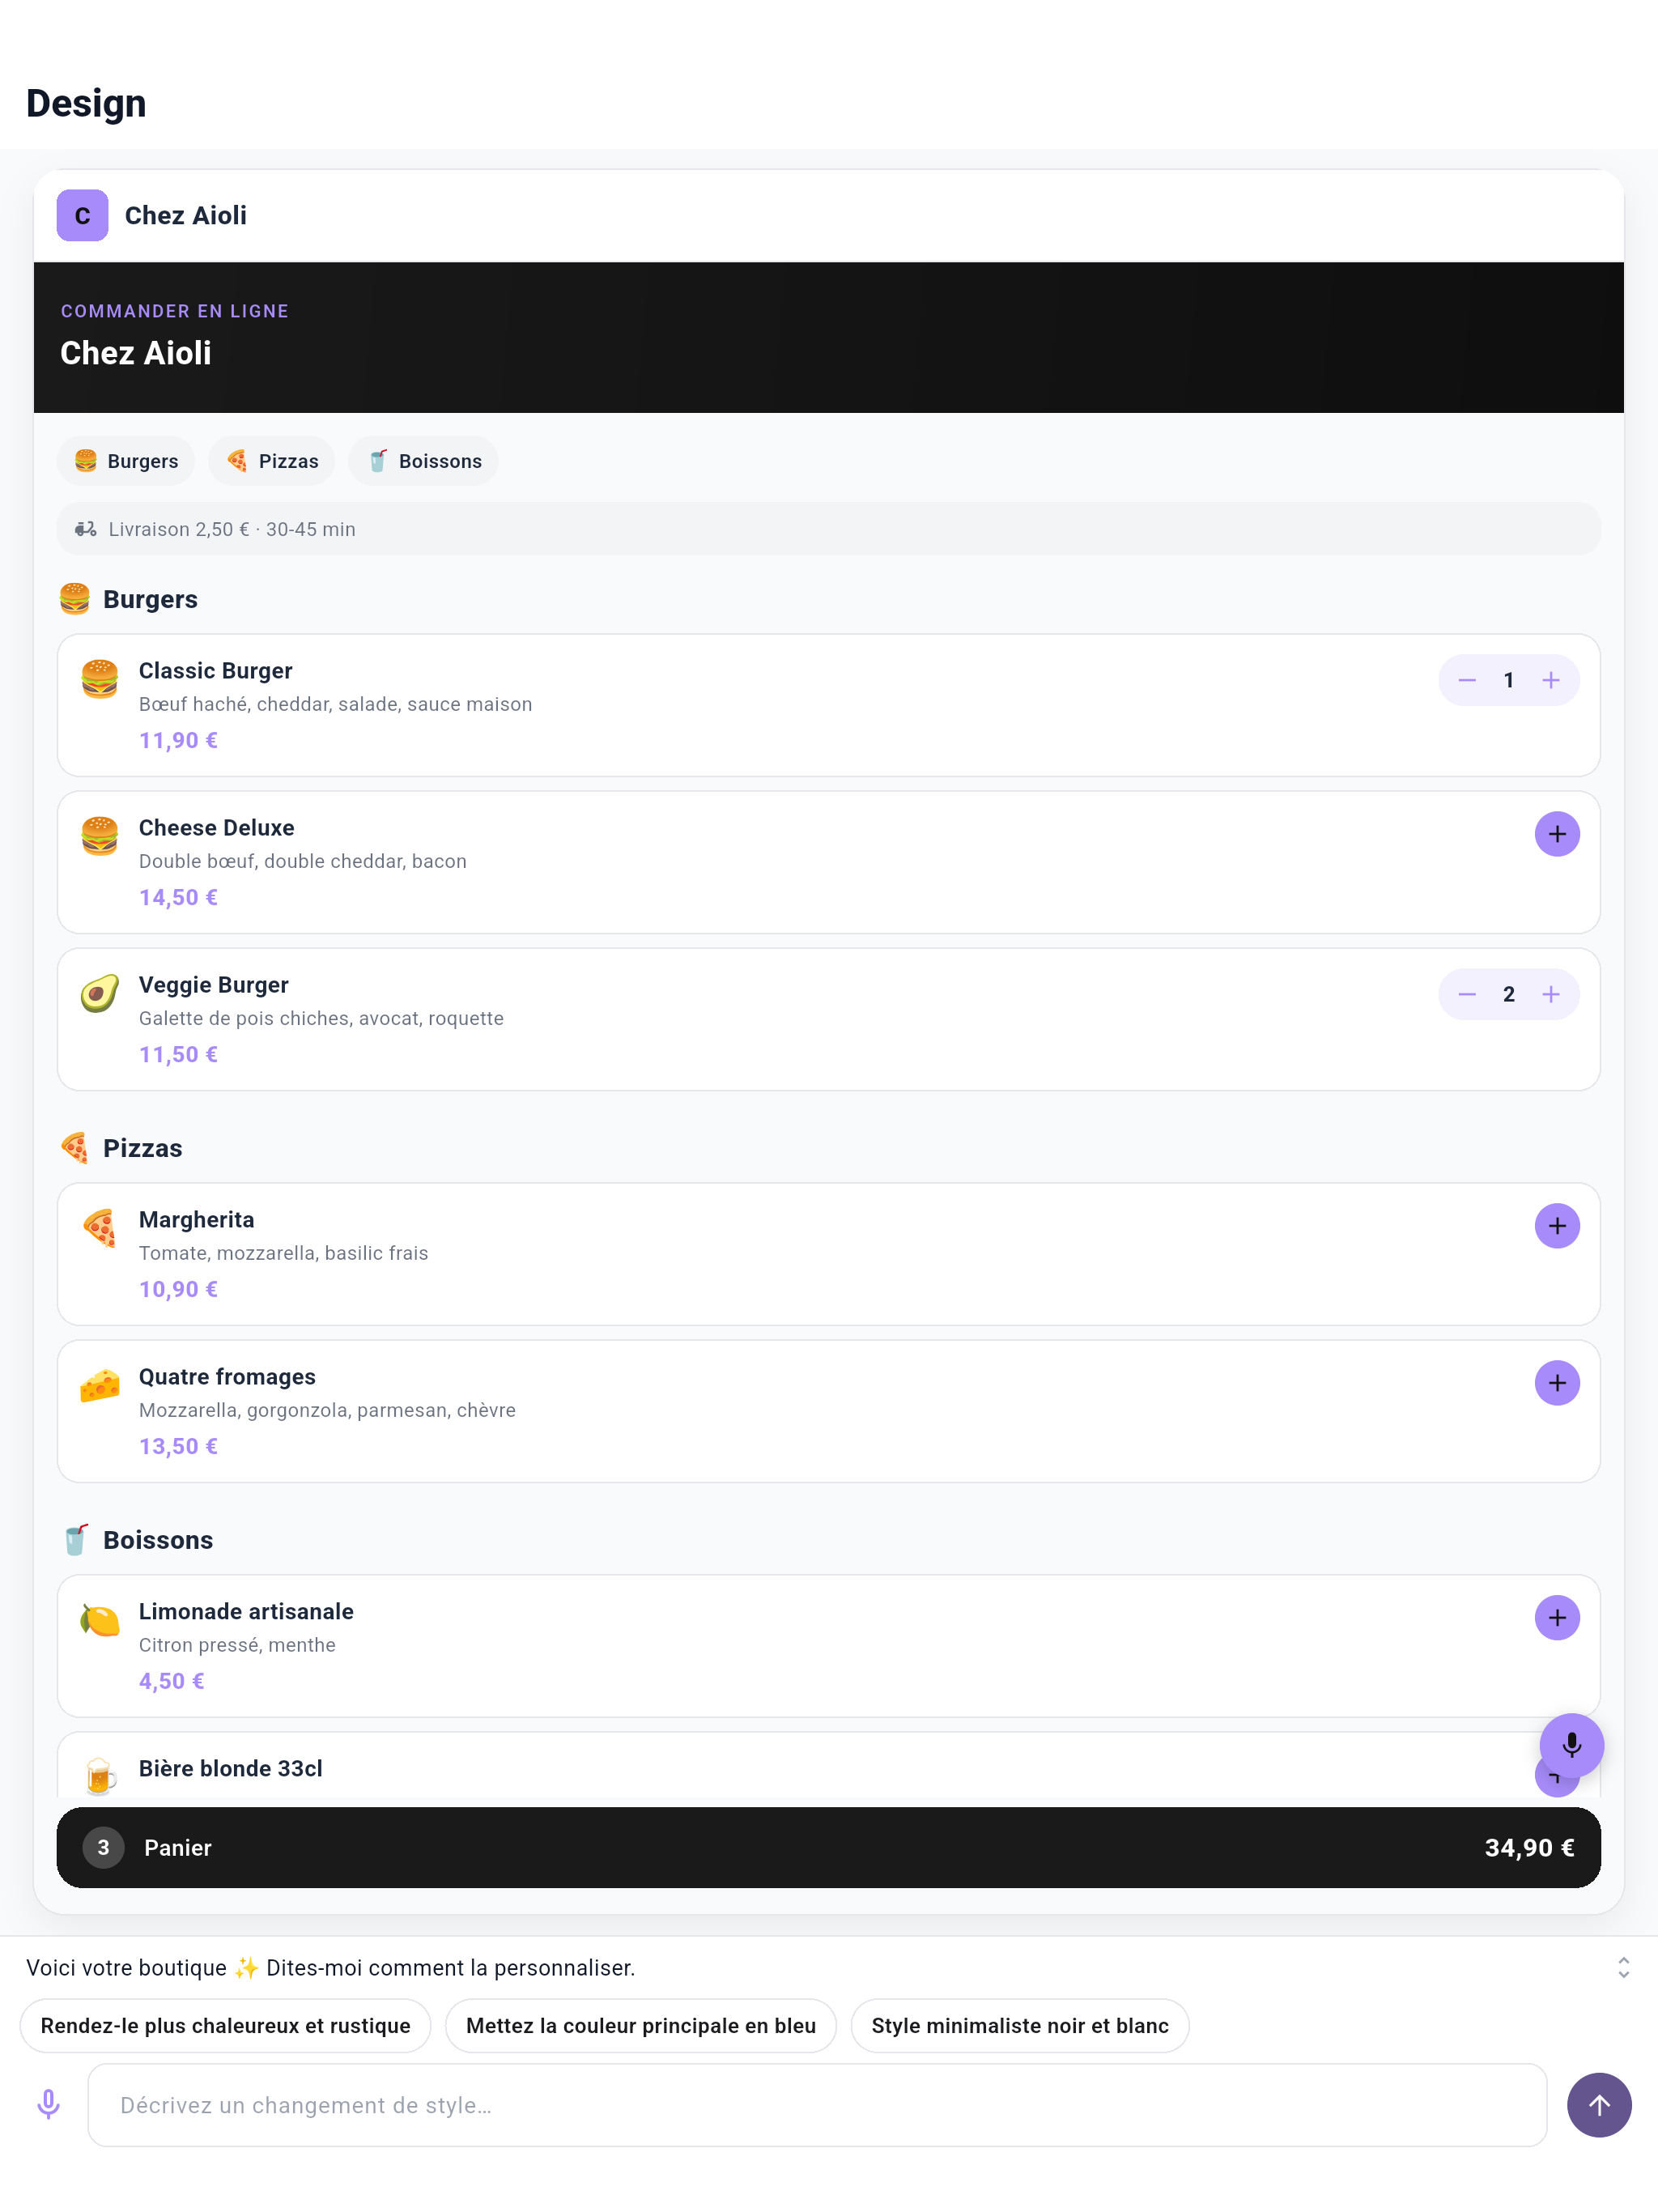Add Margherita pizza to cart
The width and height of the screenshot is (1658, 2212).
pos(1557,1226)
